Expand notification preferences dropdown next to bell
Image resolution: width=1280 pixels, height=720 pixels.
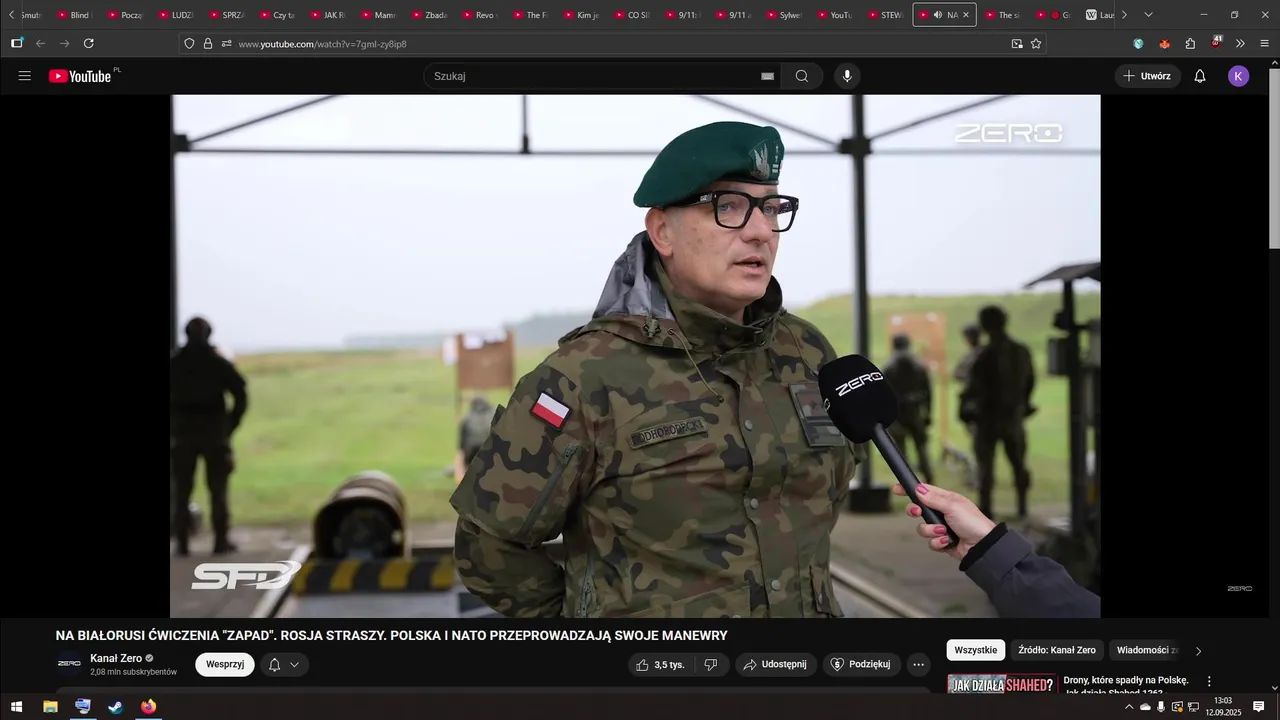294,665
